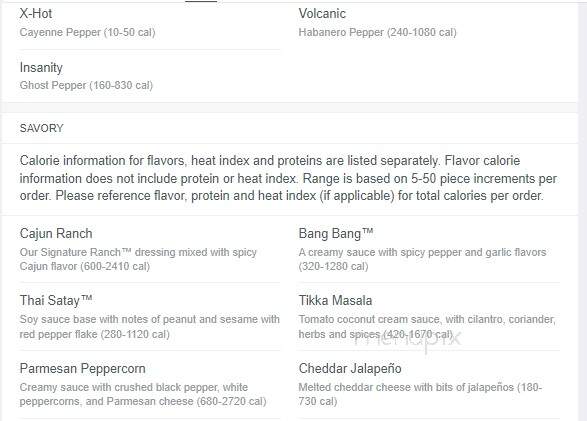587x421 pixels.
Task: Click the melted cheddar cheese description
Action: click(x=420, y=394)
